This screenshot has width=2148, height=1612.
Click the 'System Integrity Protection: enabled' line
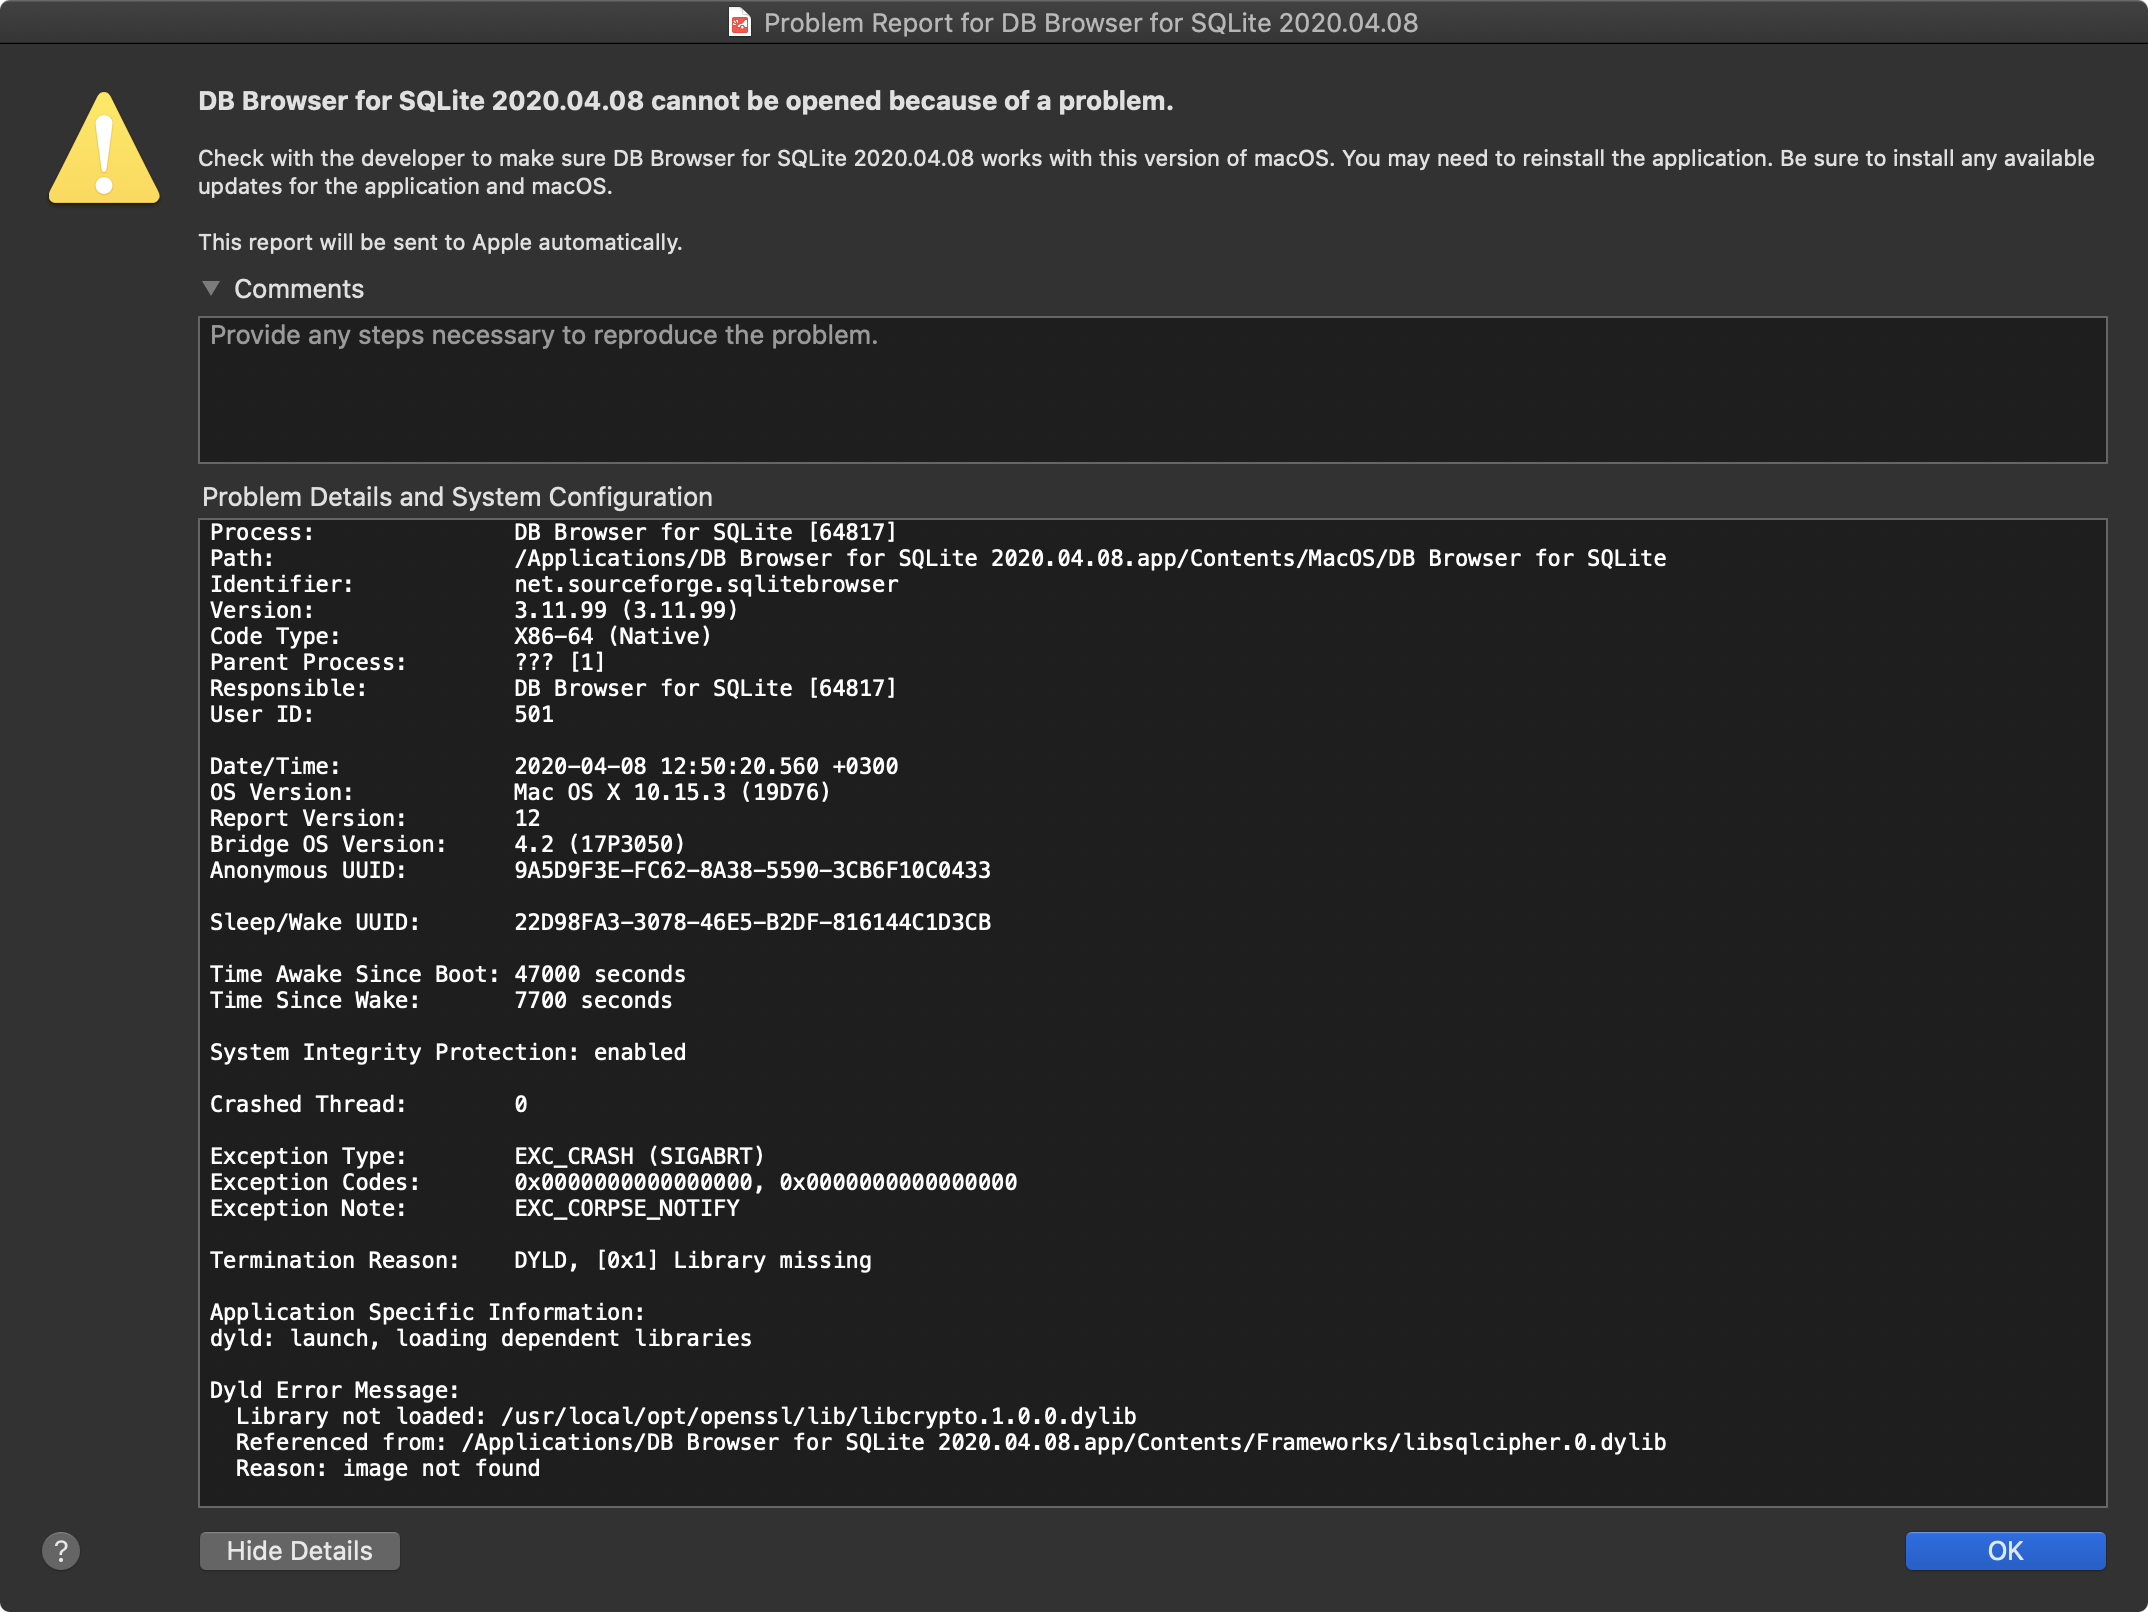(x=448, y=1052)
